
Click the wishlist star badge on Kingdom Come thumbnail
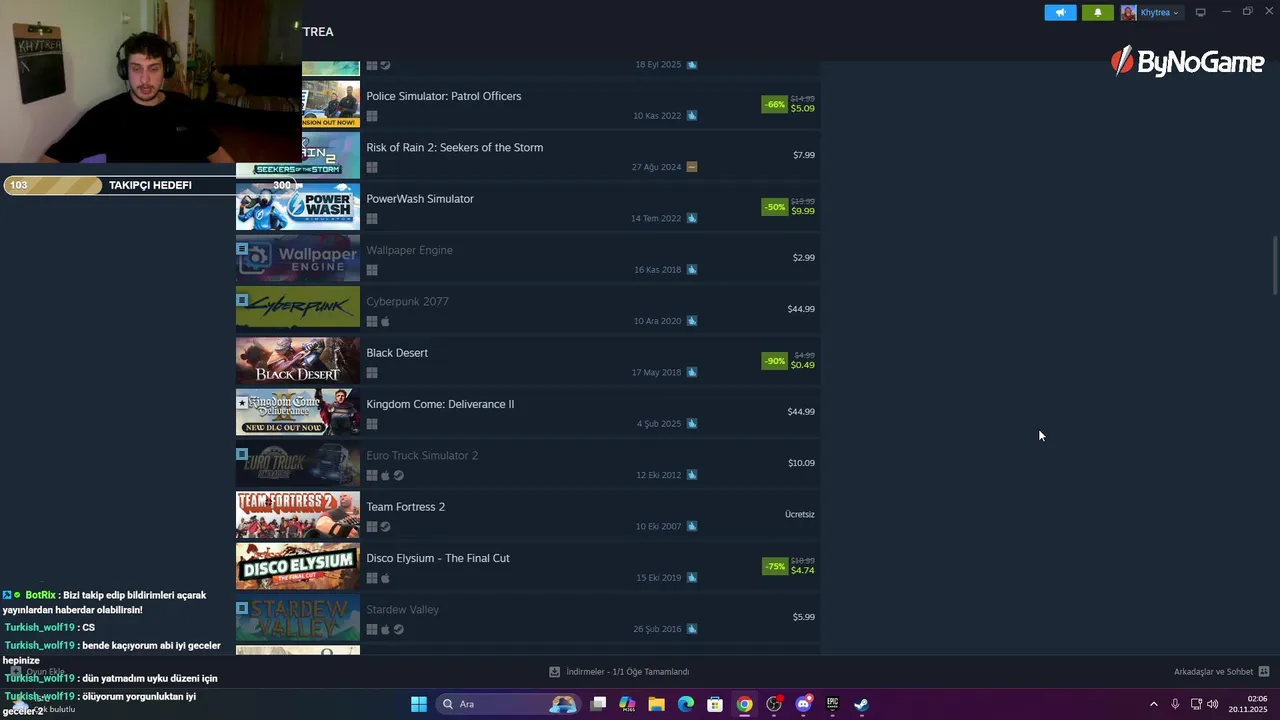[242, 402]
